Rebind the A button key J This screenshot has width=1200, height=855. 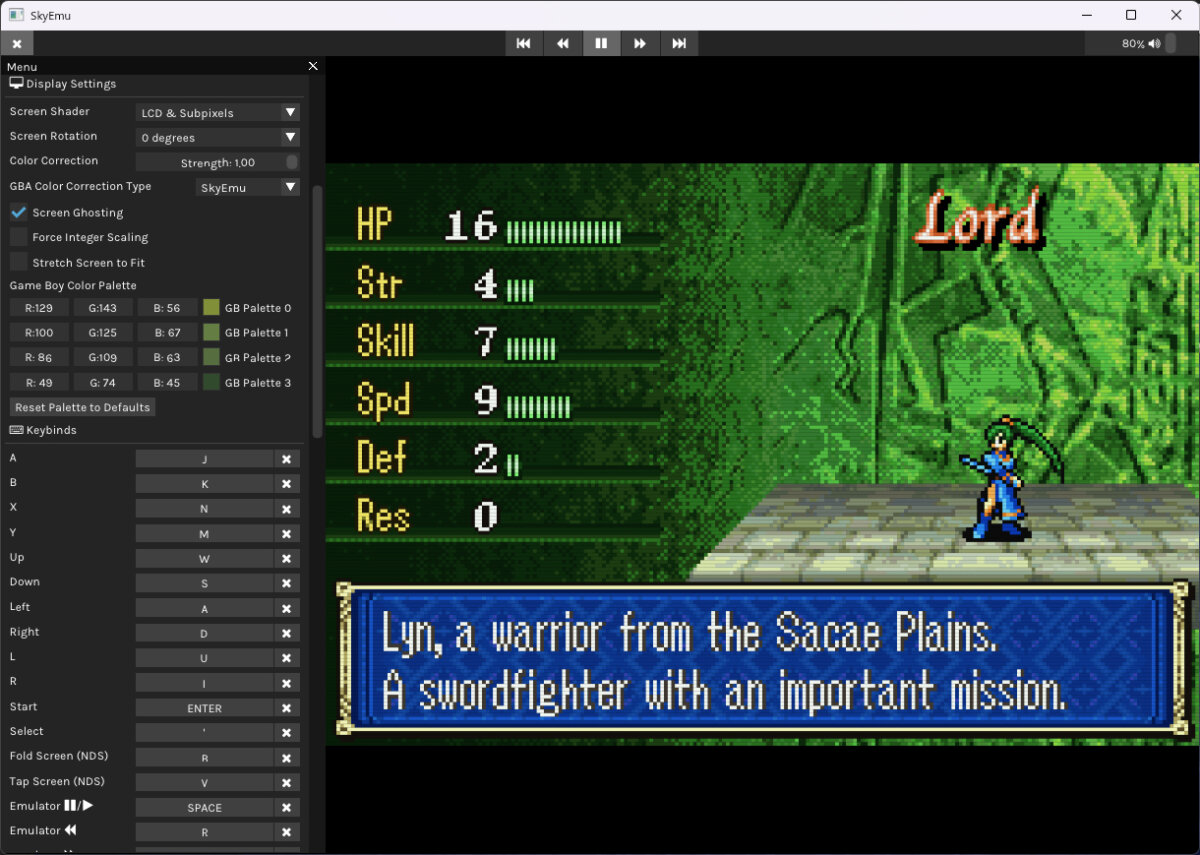click(x=204, y=459)
